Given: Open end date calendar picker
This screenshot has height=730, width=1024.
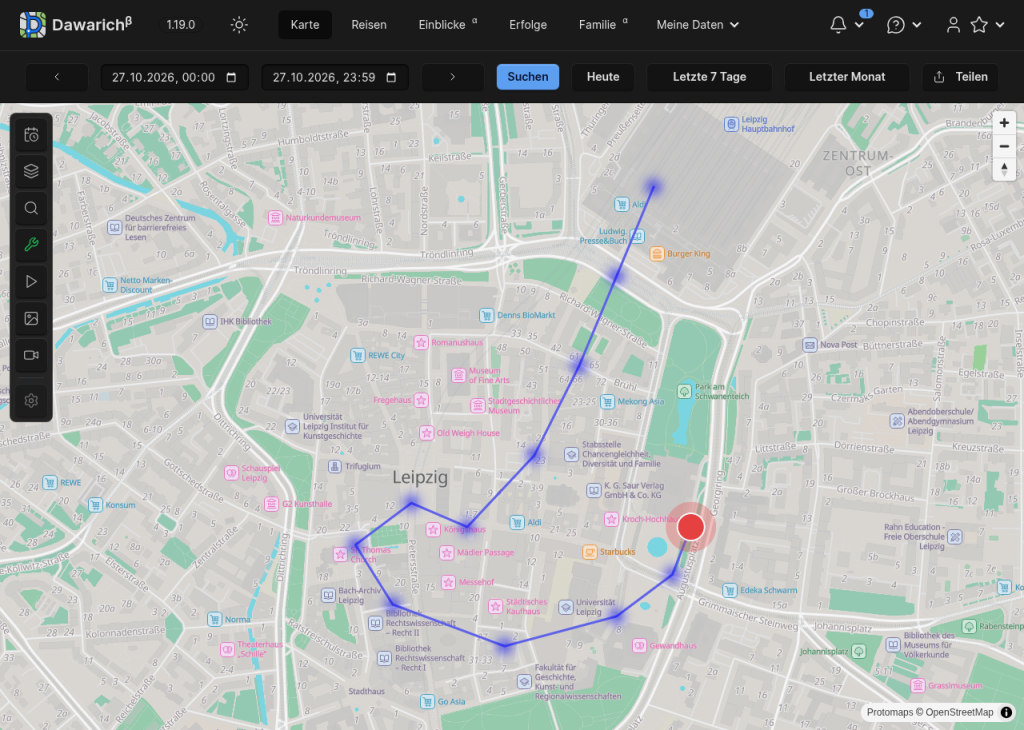Looking at the screenshot, I should point(391,77).
